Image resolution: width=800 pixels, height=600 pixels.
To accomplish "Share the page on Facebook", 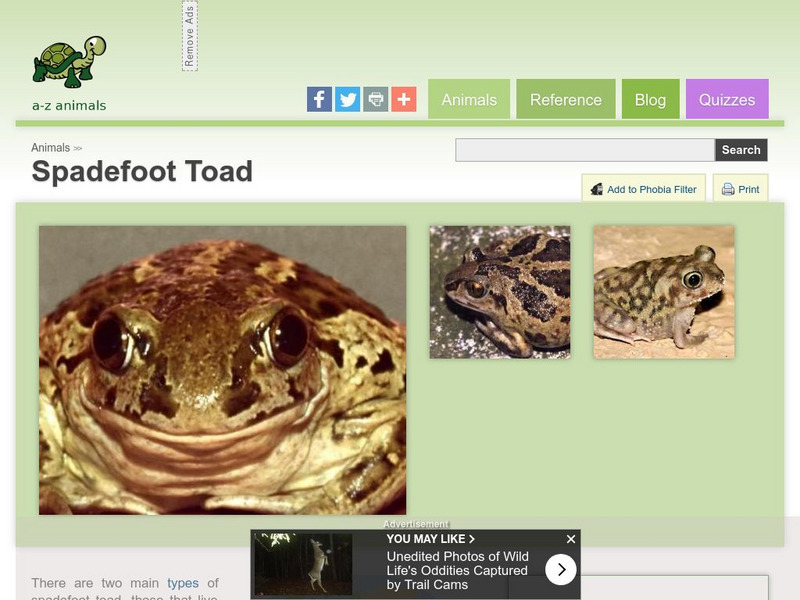I will [319, 99].
